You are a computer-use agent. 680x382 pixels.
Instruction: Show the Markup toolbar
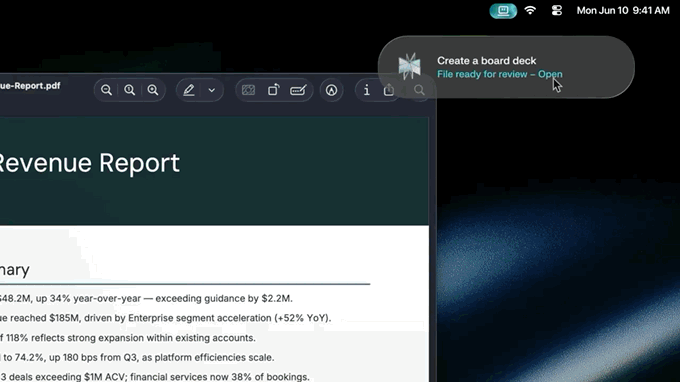[331, 90]
